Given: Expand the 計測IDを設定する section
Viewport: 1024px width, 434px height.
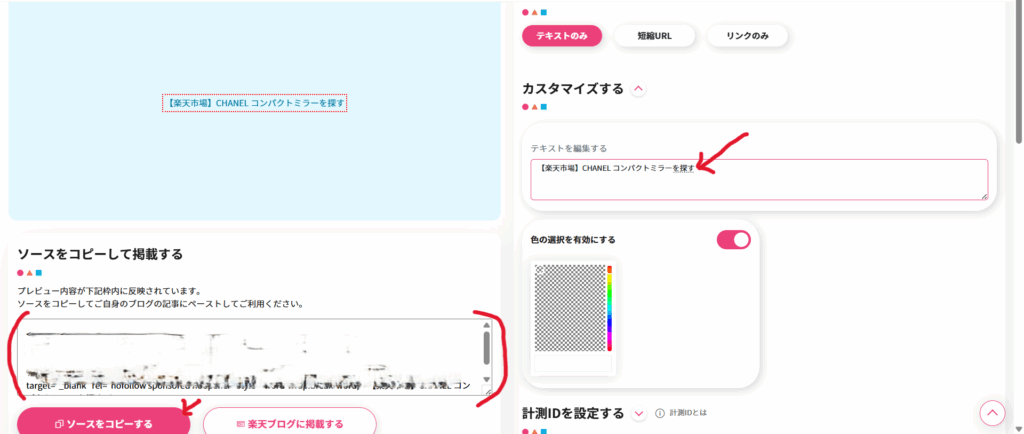Looking at the screenshot, I should [x=639, y=413].
